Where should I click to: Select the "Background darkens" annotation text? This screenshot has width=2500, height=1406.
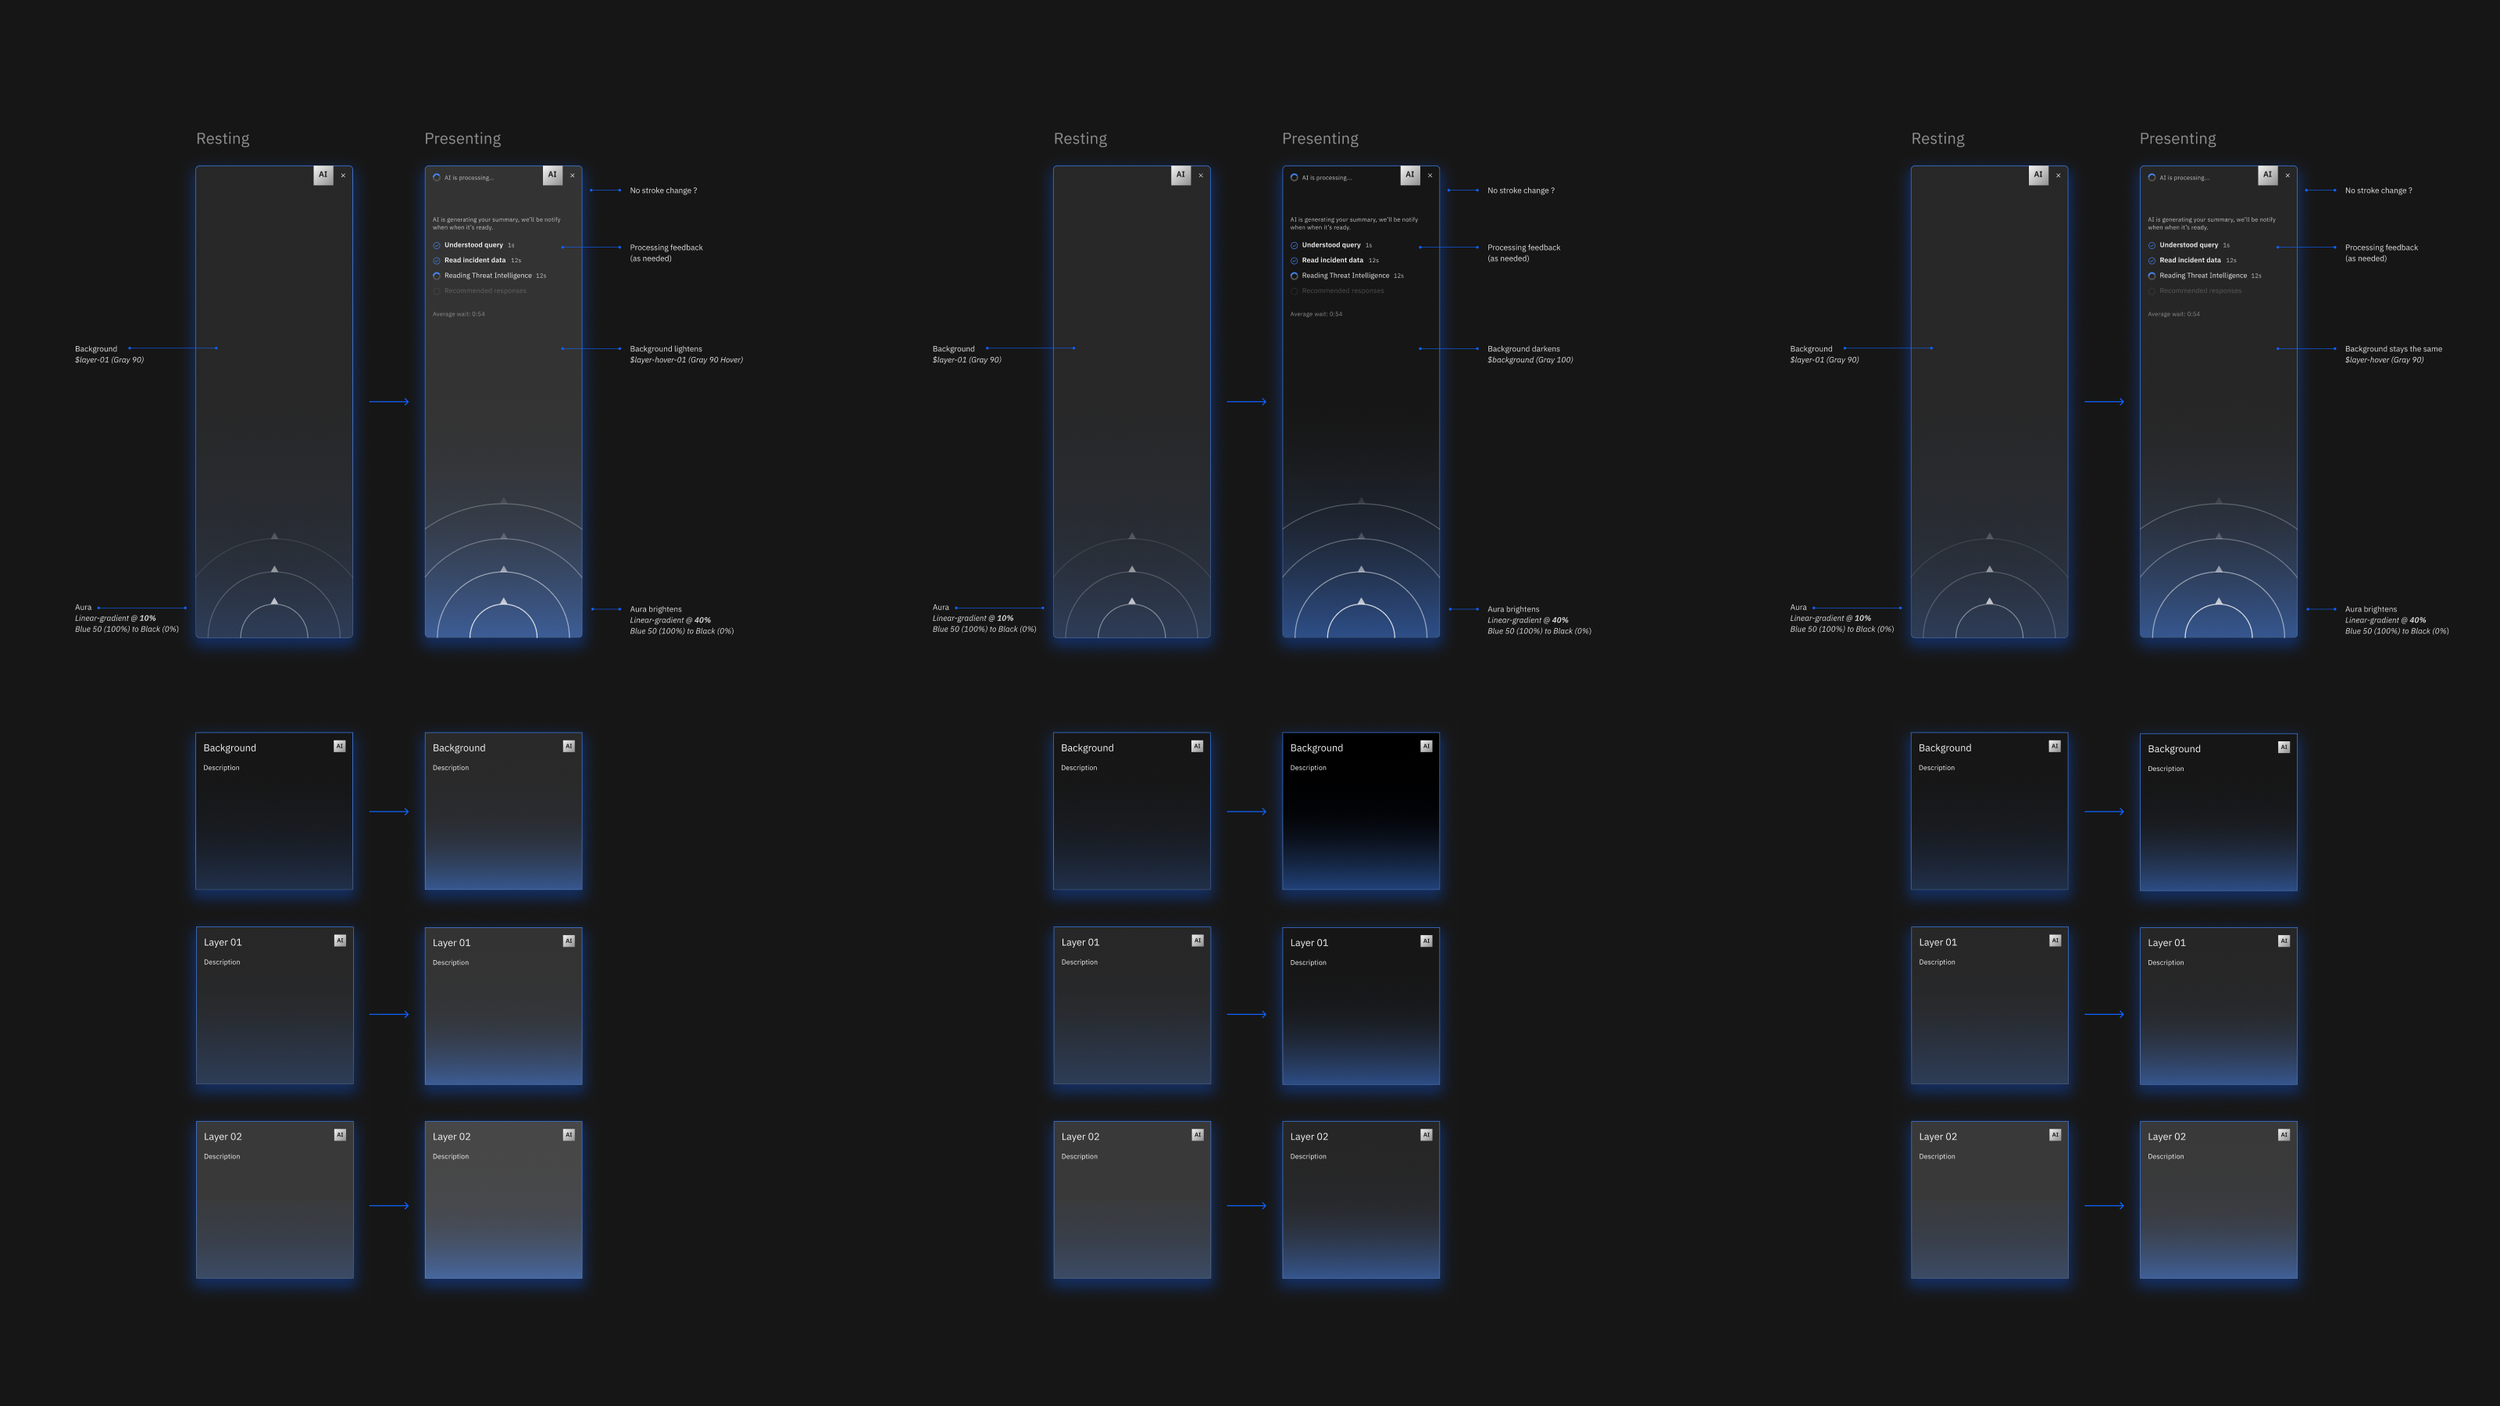[1523, 349]
